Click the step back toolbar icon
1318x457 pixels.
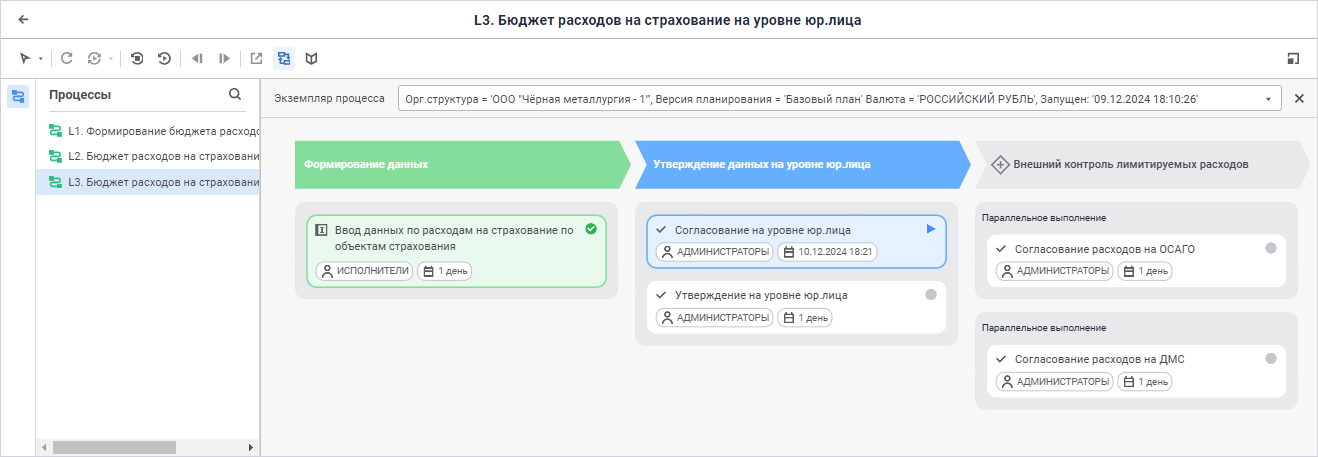point(197,59)
